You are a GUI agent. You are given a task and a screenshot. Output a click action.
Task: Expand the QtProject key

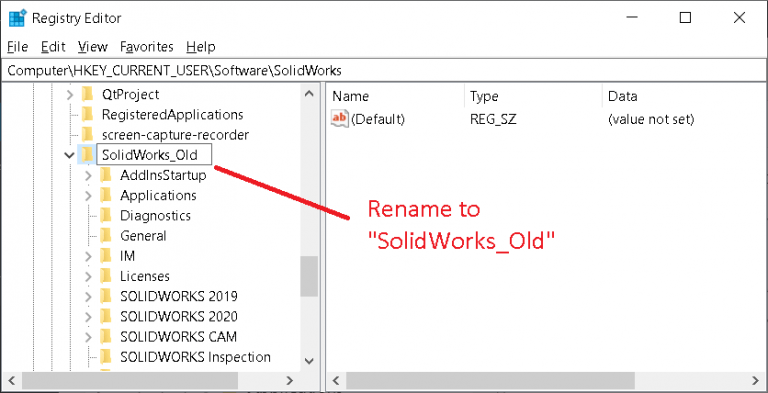70,94
